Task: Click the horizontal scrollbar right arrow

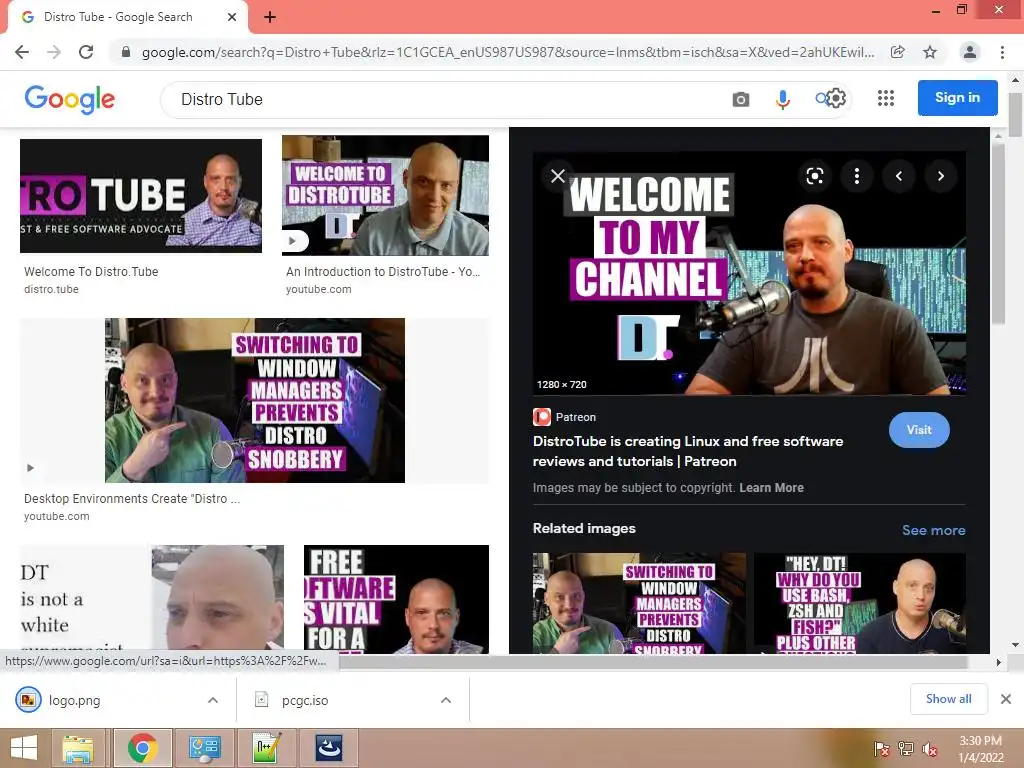Action: (998, 662)
